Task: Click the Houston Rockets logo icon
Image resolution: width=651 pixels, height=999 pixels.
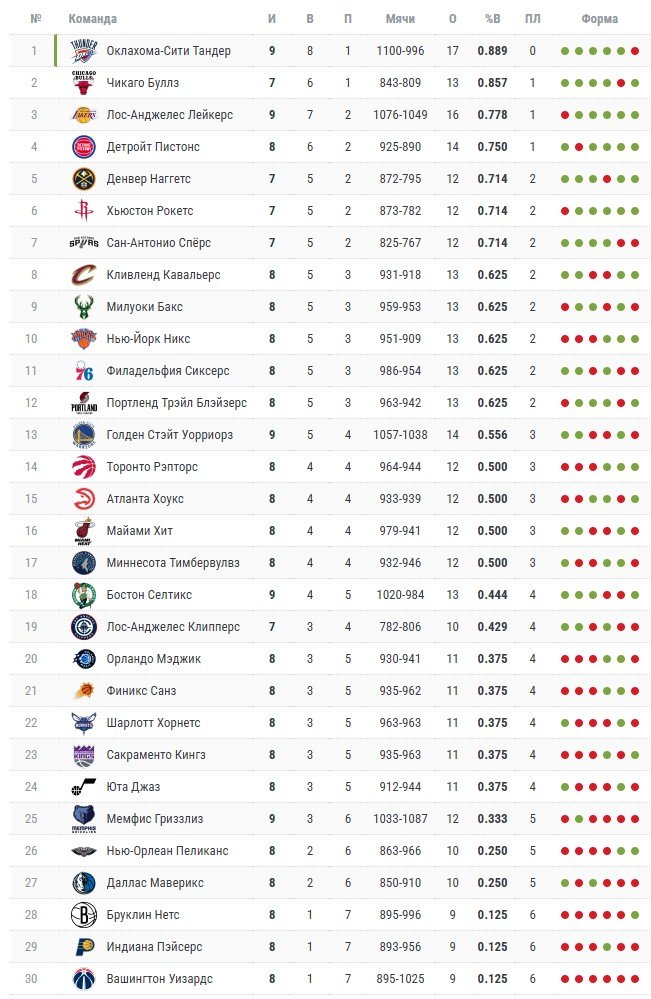Action: click(x=84, y=211)
